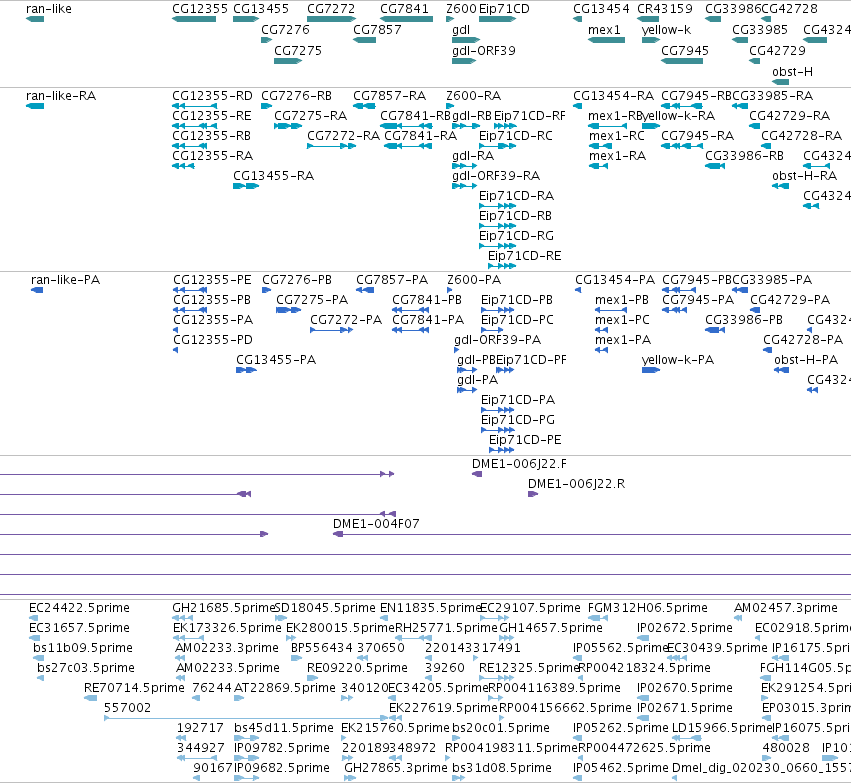Click the 557002 EST label

[x=128, y=708]
